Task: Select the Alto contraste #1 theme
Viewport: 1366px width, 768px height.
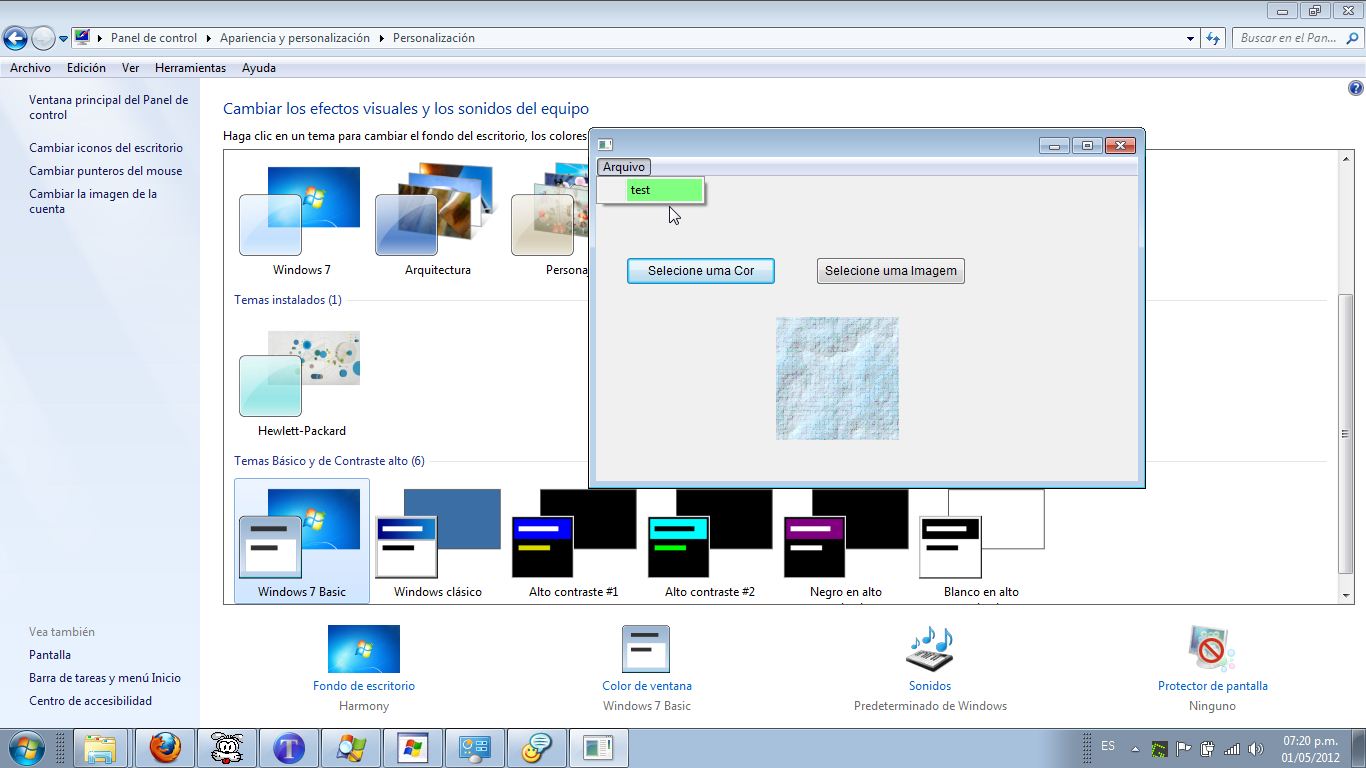Action: pos(573,541)
